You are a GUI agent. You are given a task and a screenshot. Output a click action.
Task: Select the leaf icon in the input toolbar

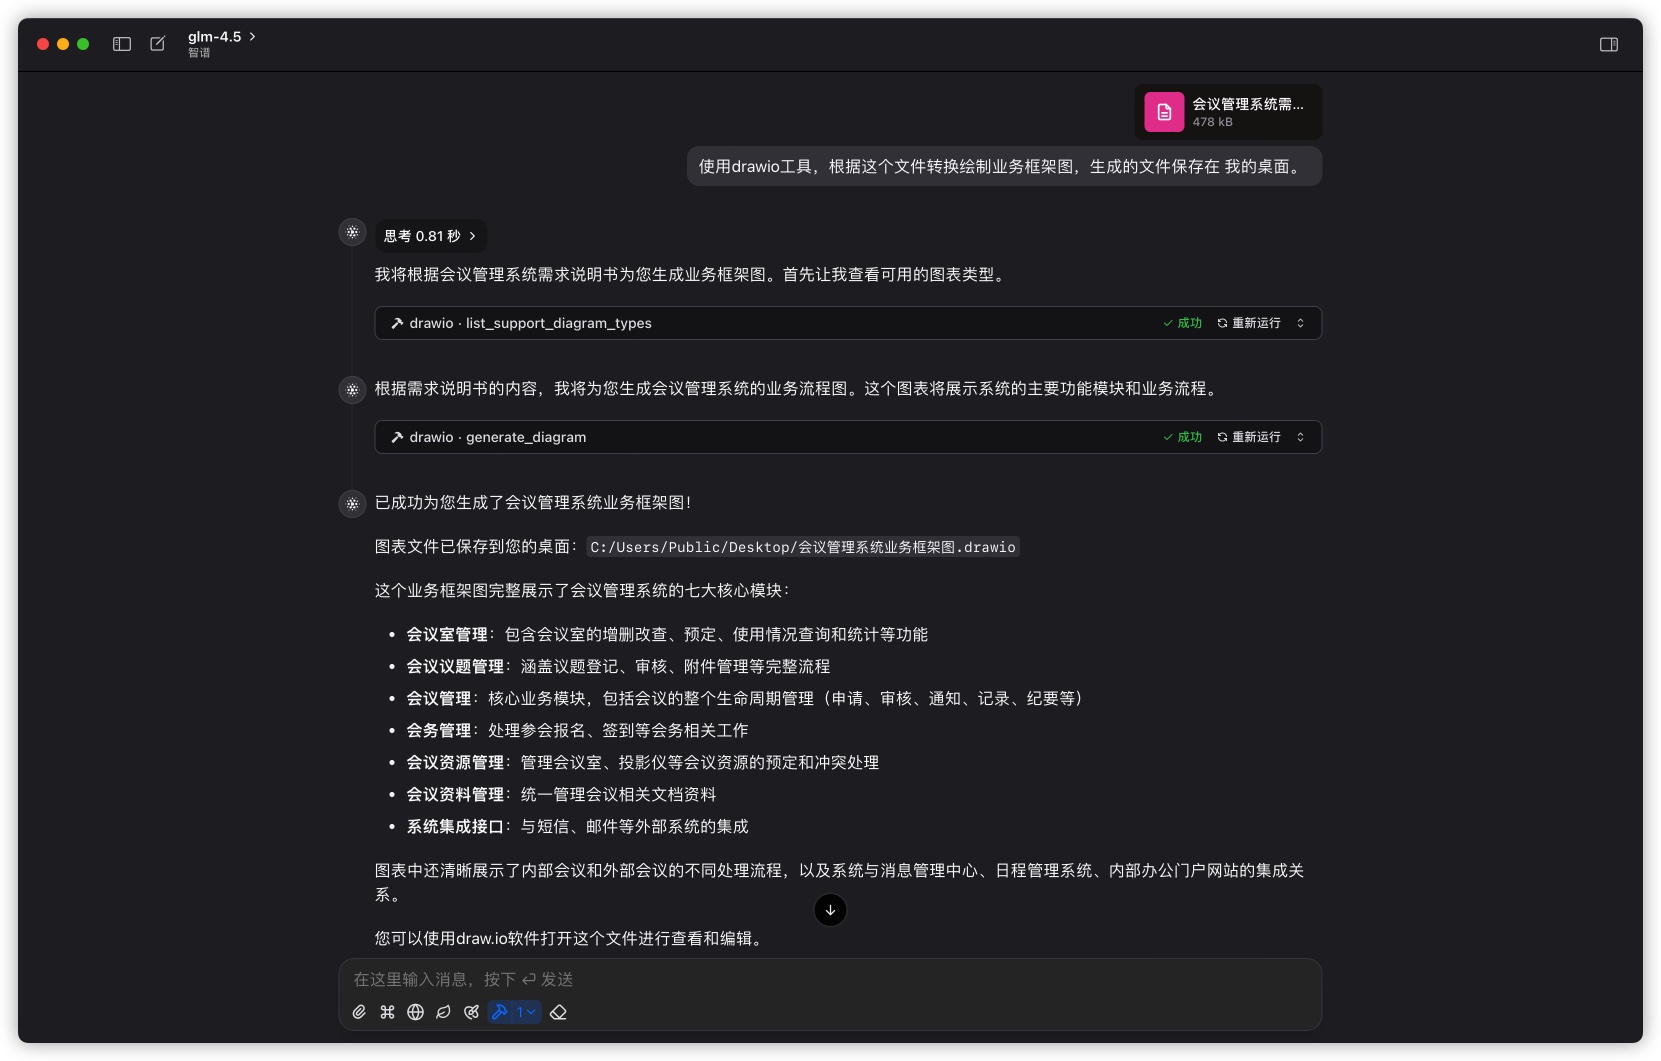click(x=443, y=1012)
